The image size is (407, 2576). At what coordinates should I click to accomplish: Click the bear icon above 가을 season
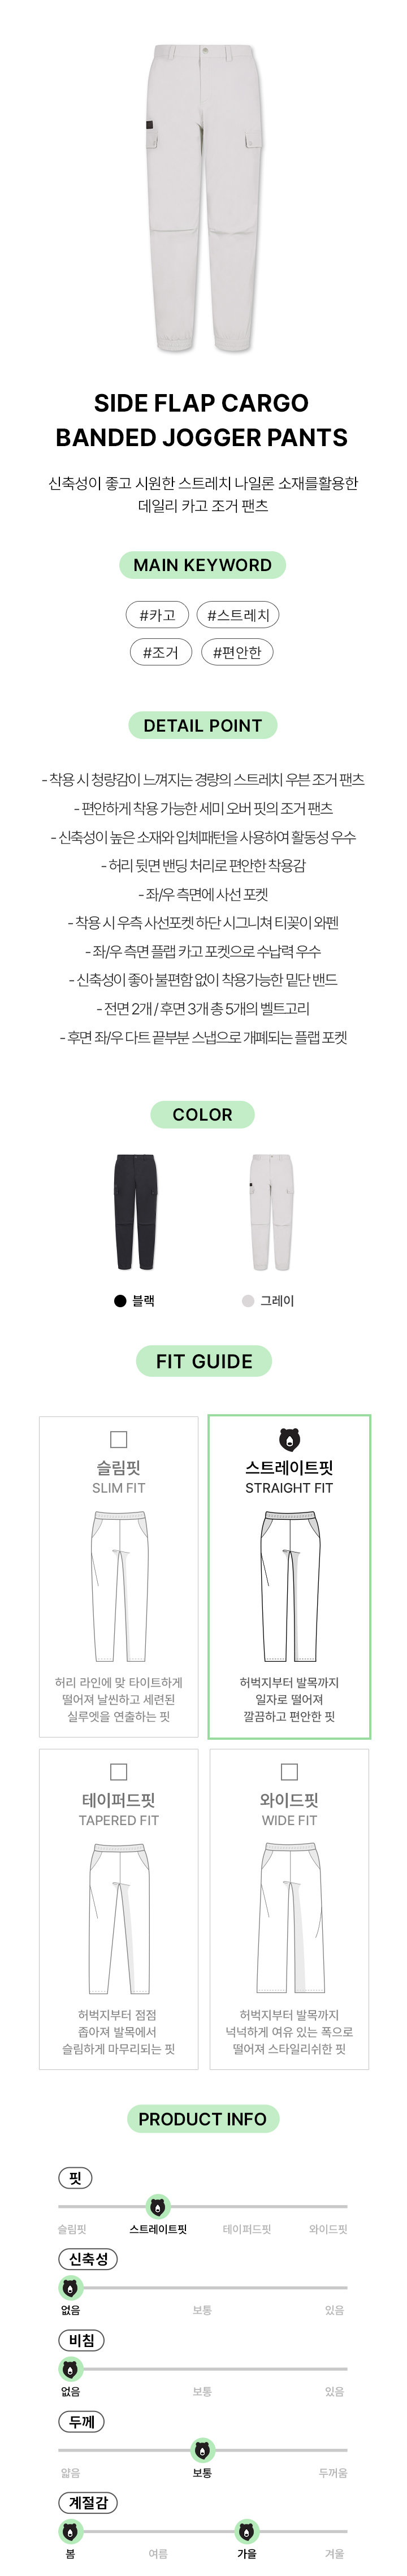247,2531
